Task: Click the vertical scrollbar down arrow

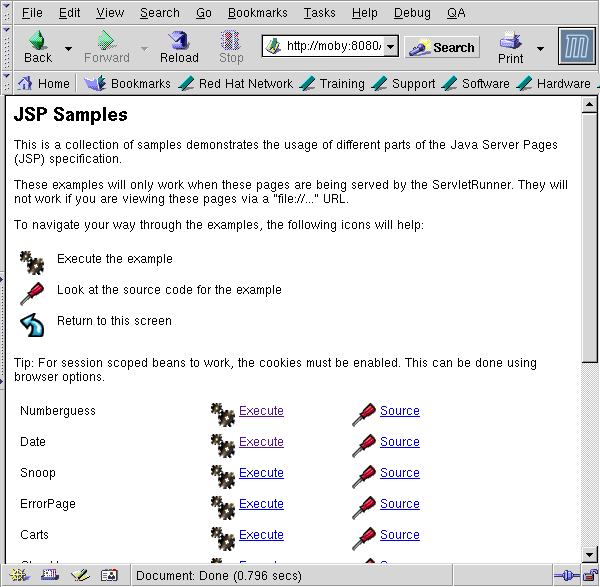Action: click(x=590, y=554)
